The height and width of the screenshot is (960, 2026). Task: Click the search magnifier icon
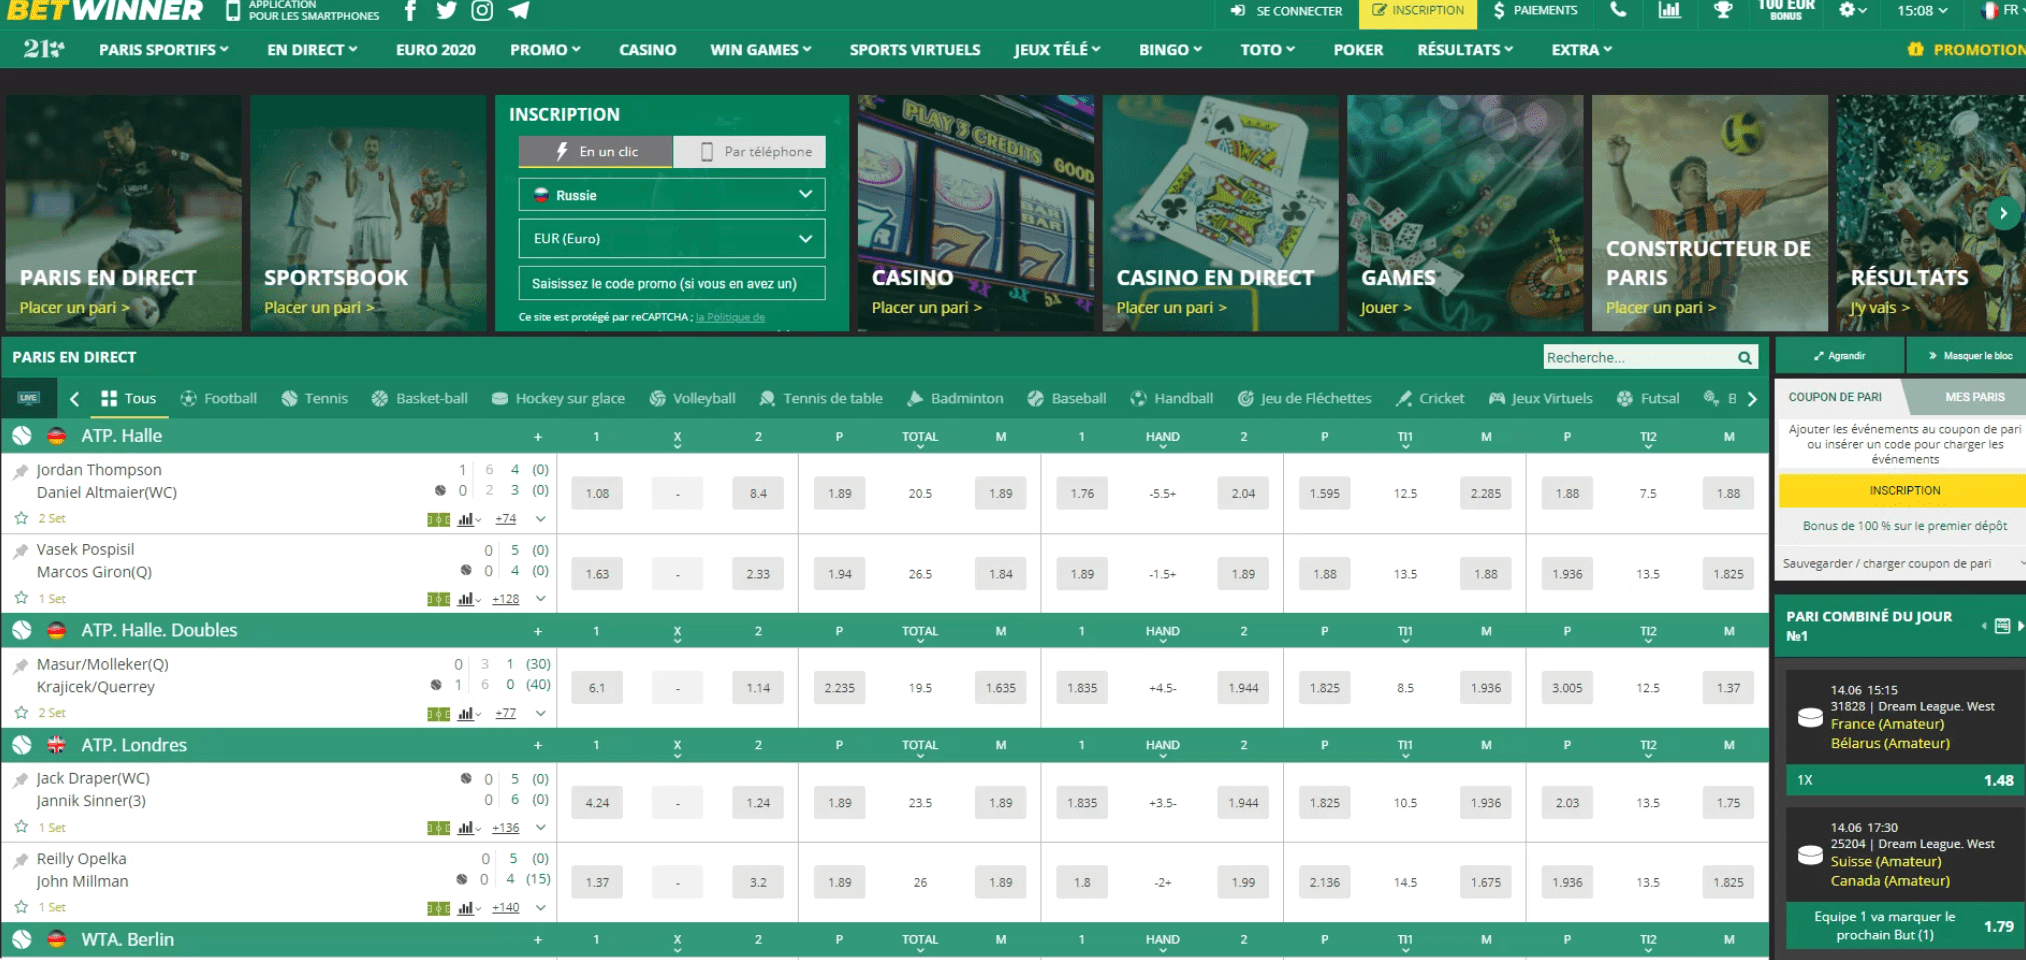pos(1744,357)
